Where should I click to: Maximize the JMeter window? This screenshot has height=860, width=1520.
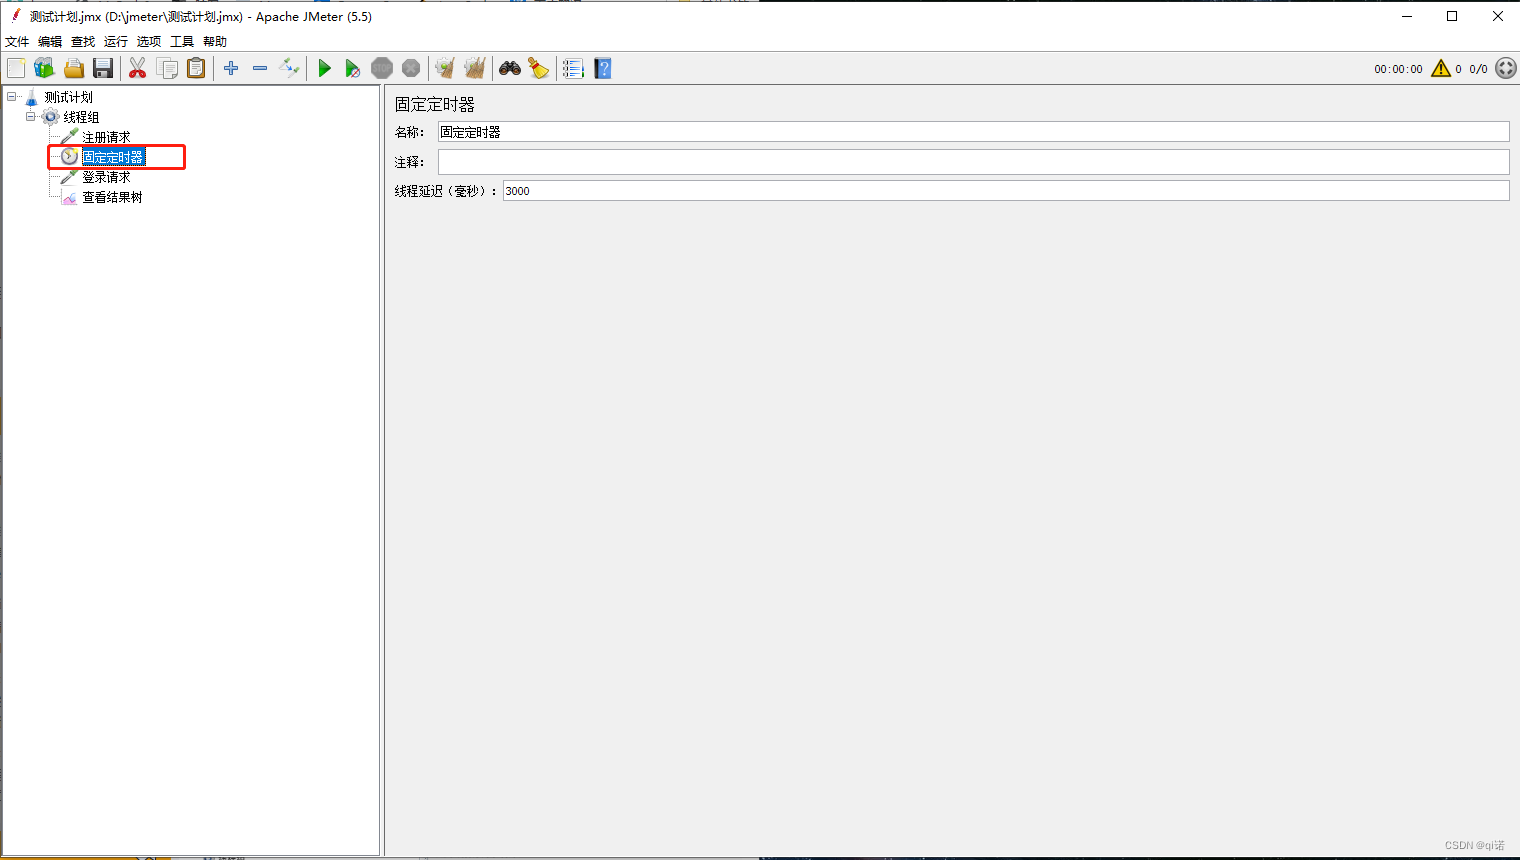click(x=1452, y=16)
